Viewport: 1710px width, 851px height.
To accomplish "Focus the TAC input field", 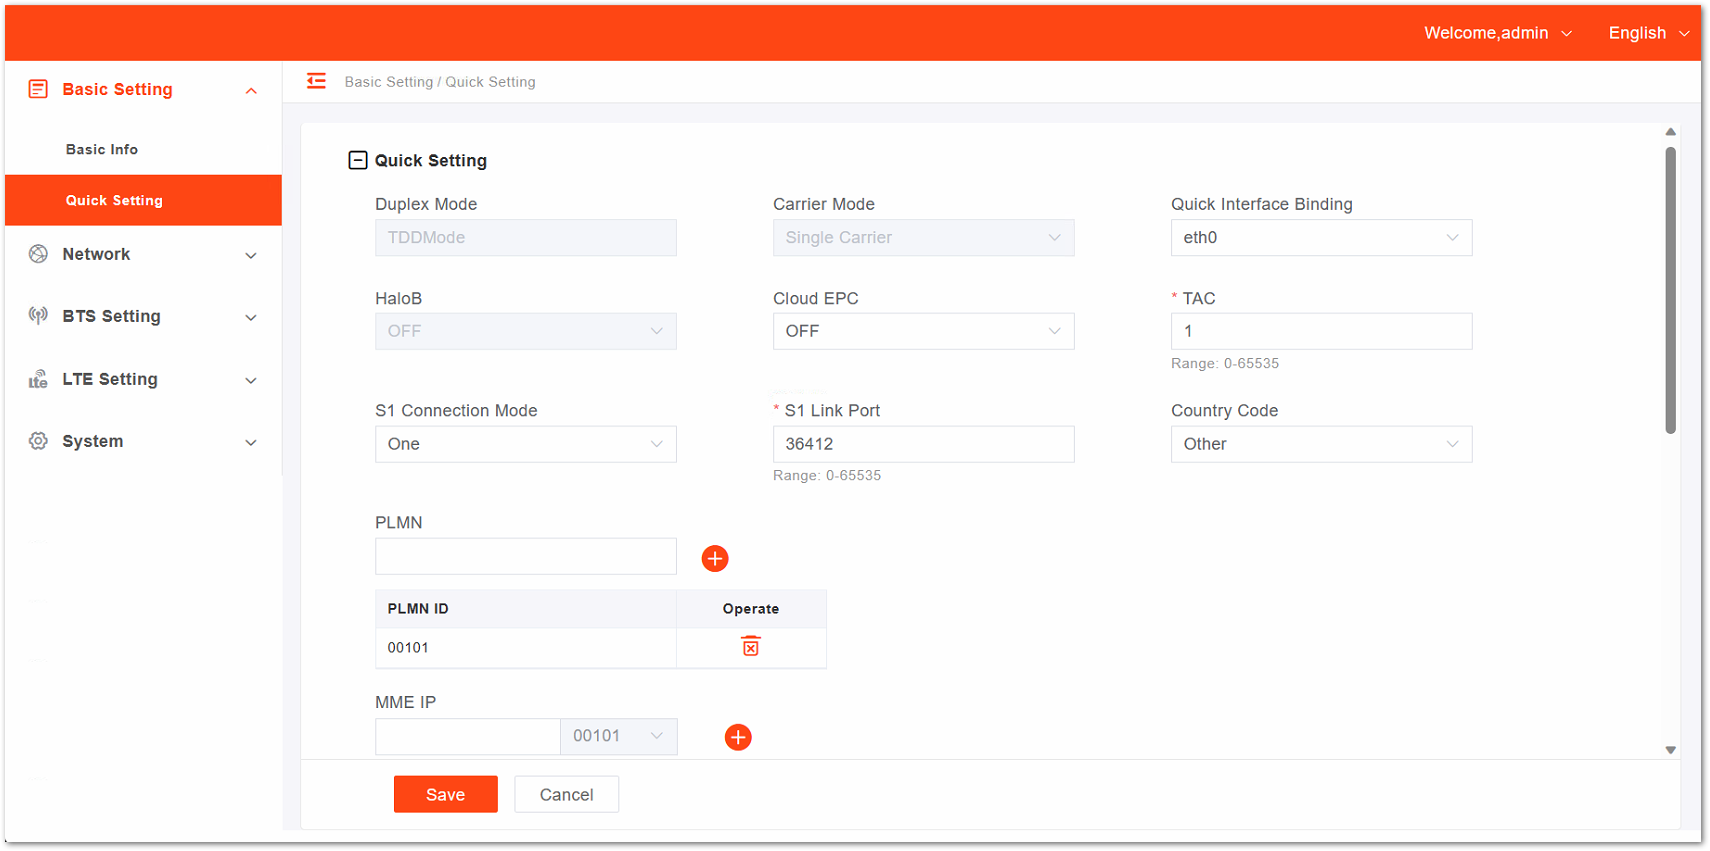I will coord(1321,331).
